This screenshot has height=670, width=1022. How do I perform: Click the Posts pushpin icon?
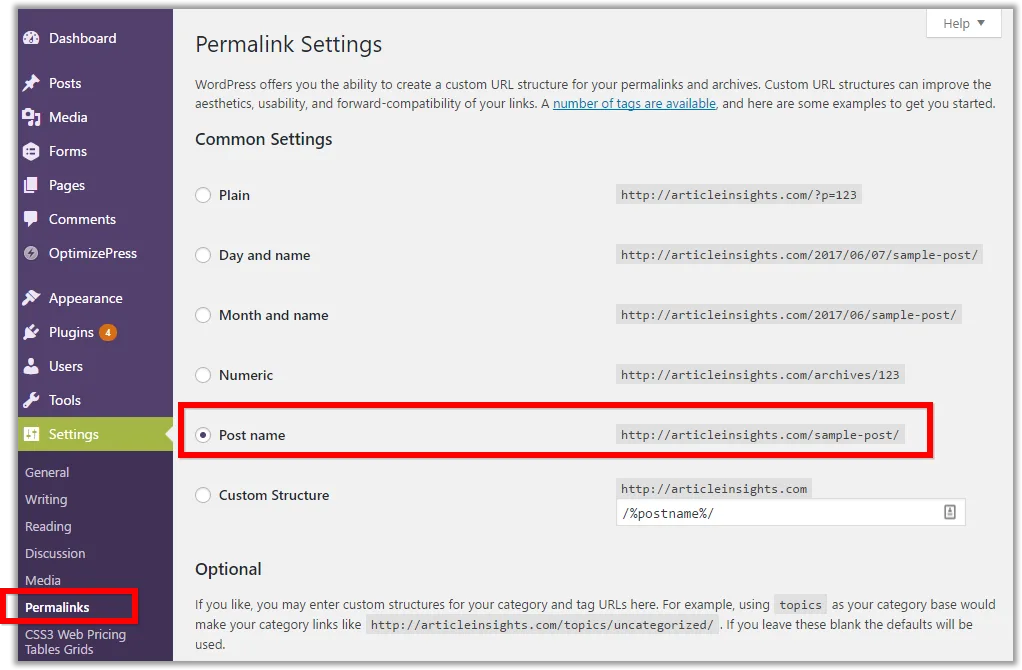[x=31, y=83]
